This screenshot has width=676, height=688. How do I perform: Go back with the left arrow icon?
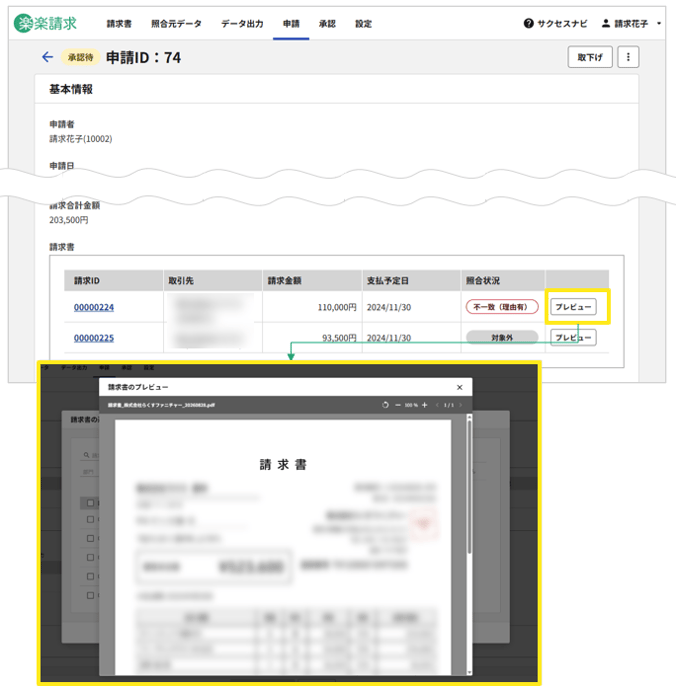tap(47, 57)
